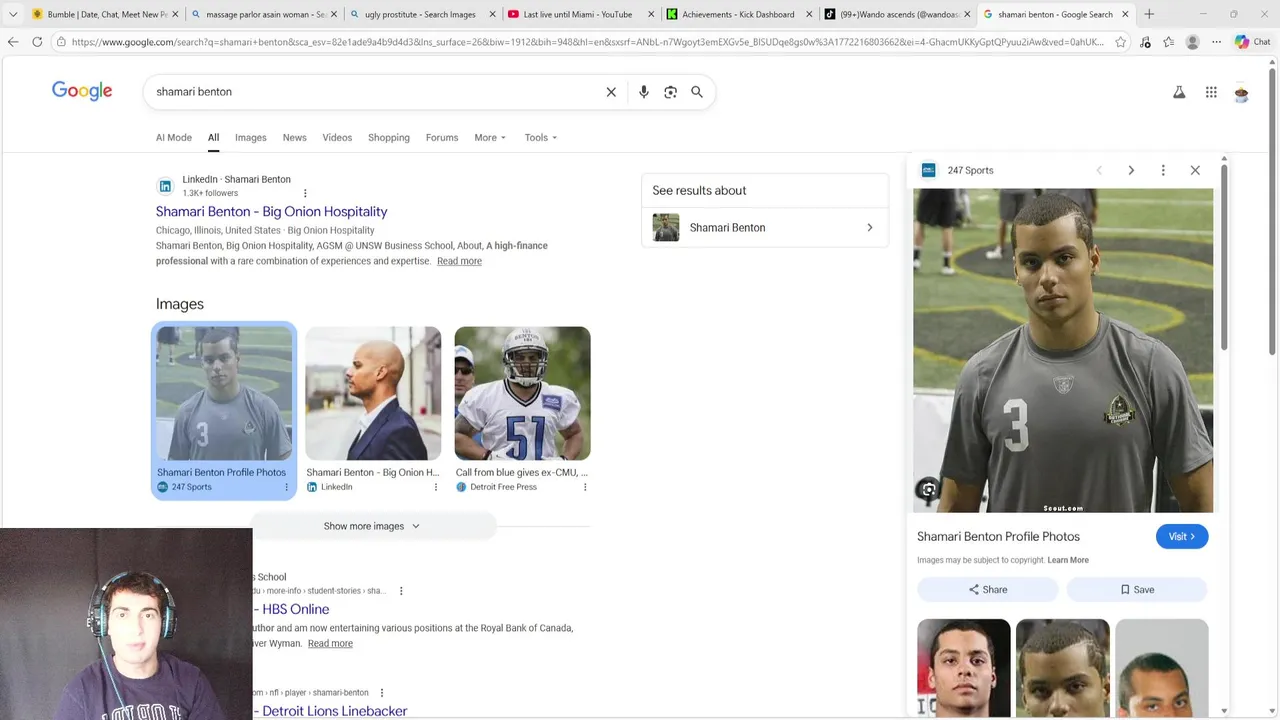1280x720 pixels.
Task: Expand Show more images
Action: tap(373, 526)
